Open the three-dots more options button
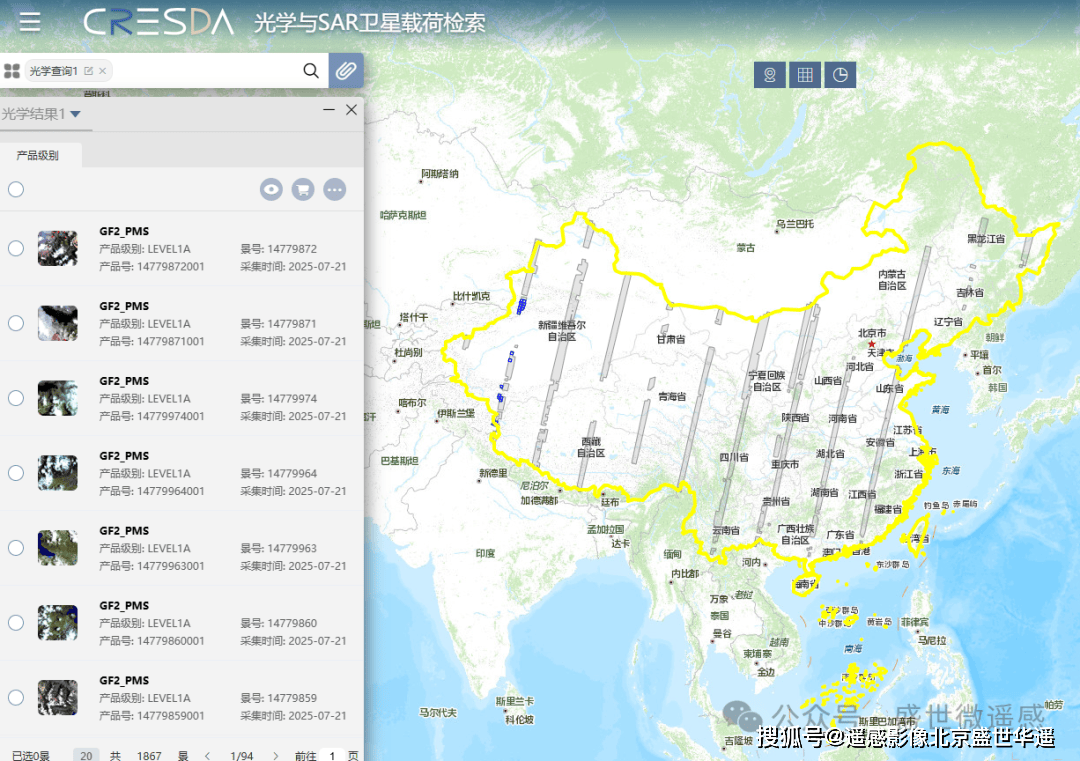This screenshot has height=761, width=1080. coord(334,189)
